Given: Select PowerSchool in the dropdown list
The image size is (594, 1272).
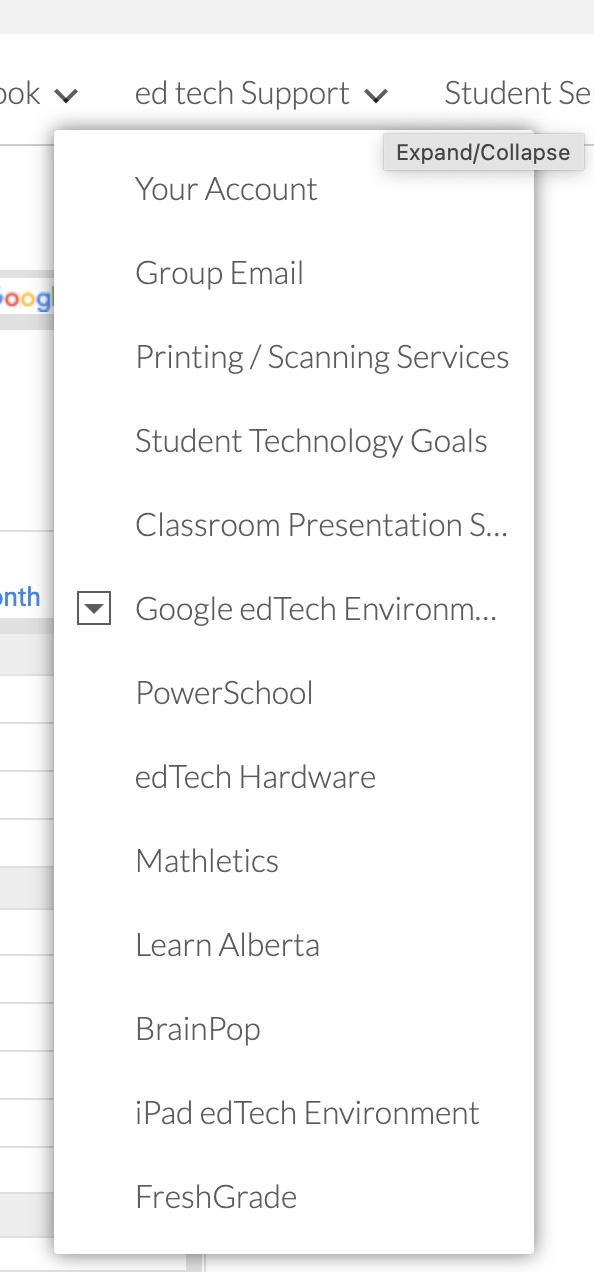Looking at the screenshot, I should click(x=224, y=693).
